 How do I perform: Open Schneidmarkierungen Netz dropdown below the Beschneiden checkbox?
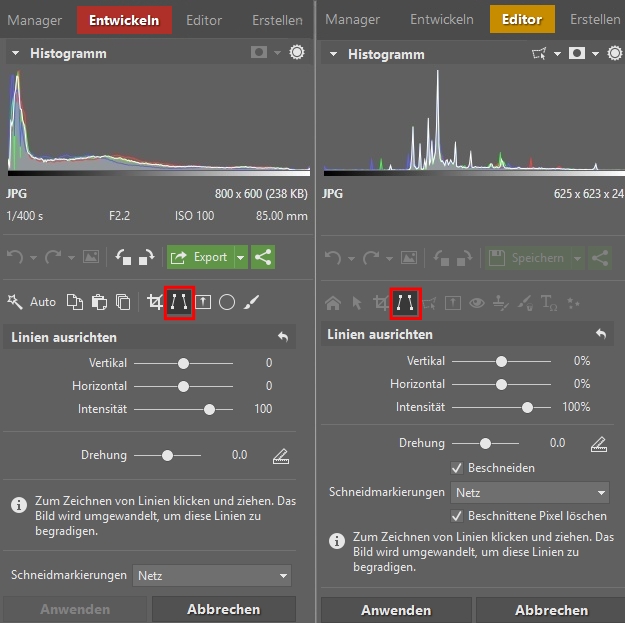(529, 492)
